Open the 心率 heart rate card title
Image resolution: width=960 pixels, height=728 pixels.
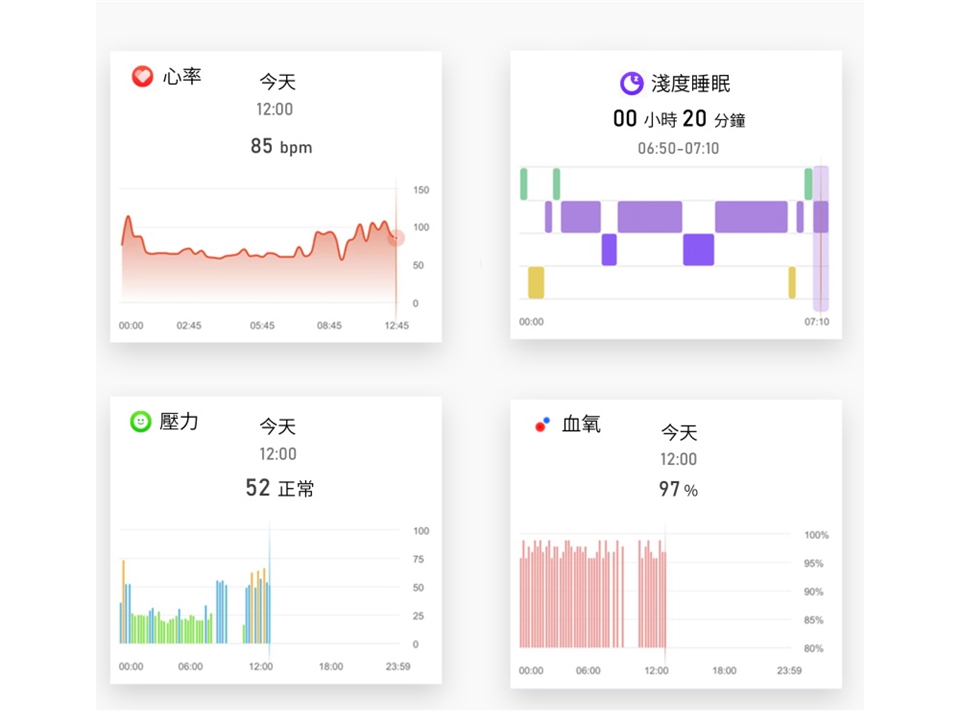coord(181,76)
